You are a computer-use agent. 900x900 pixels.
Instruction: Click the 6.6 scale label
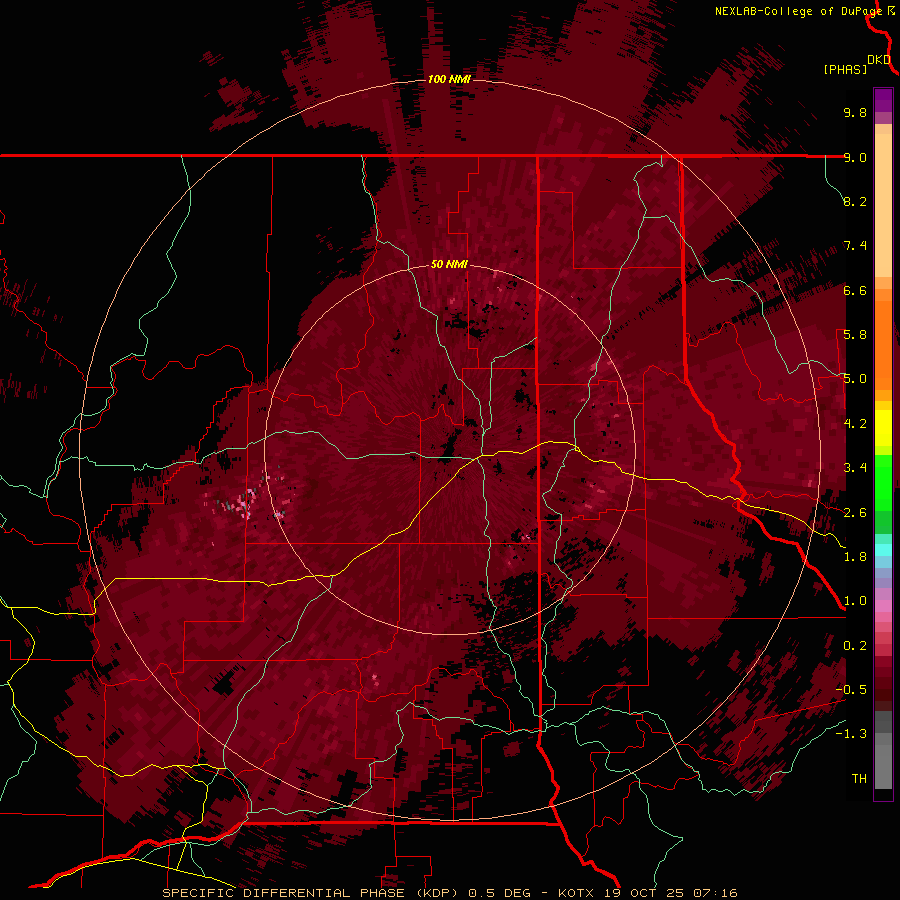[x=855, y=290]
